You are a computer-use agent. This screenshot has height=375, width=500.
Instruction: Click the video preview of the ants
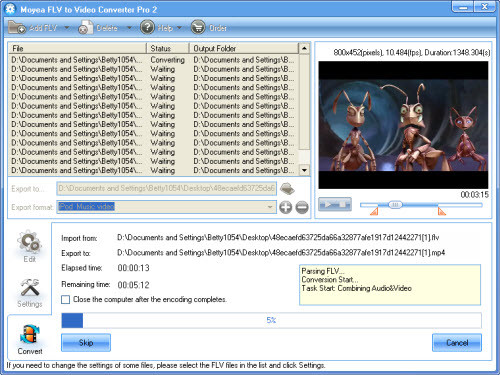click(x=403, y=125)
